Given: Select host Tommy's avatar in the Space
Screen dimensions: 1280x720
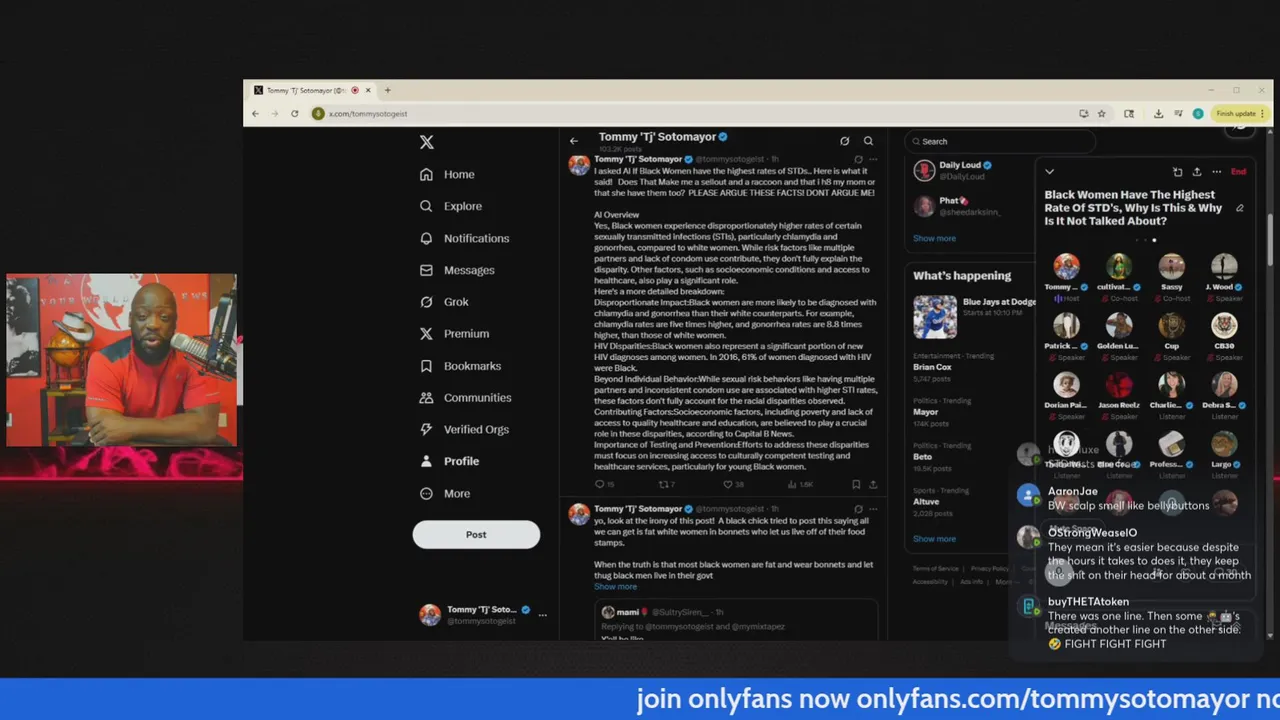Looking at the screenshot, I should pyautogui.click(x=1066, y=267).
